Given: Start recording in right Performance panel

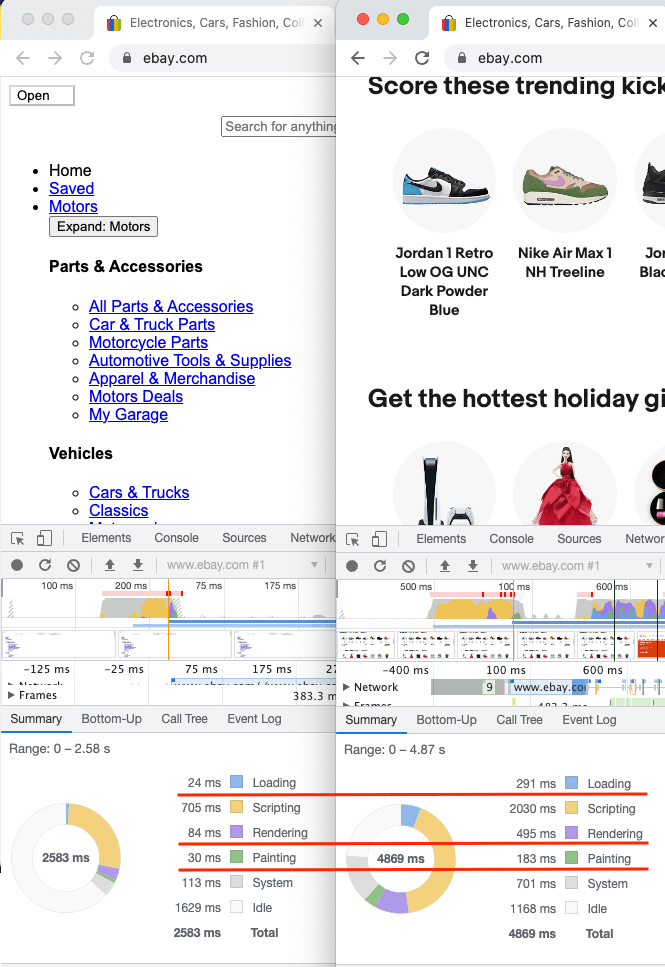Looking at the screenshot, I should 352,566.
